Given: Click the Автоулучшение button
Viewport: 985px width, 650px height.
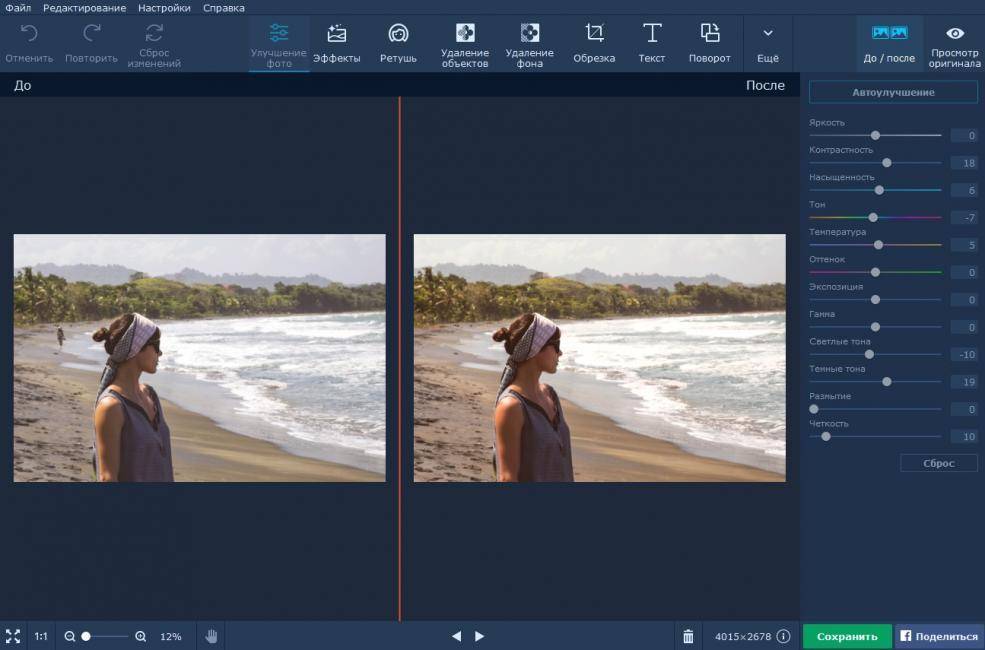Looking at the screenshot, I should pos(893,92).
